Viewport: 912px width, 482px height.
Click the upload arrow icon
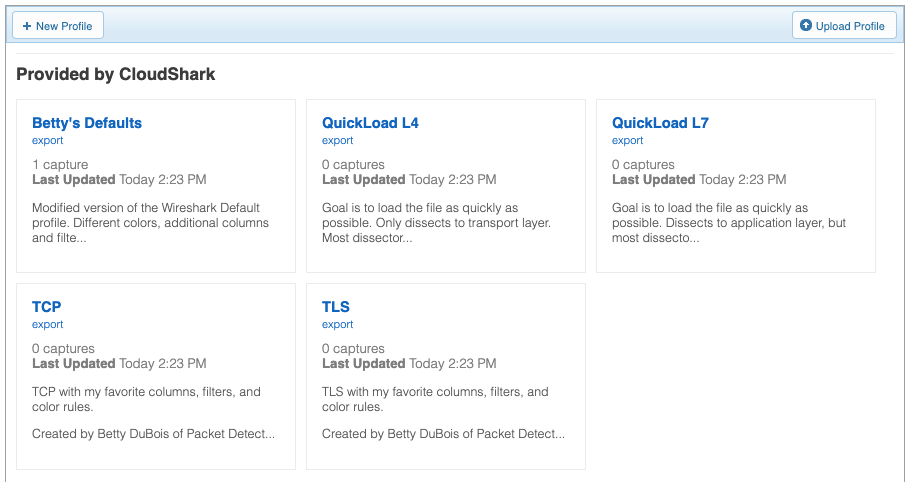tap(806, 26)
